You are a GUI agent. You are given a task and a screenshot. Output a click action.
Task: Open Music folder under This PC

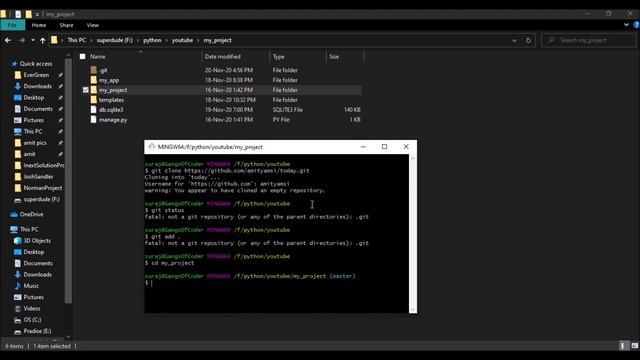point(31,286)
